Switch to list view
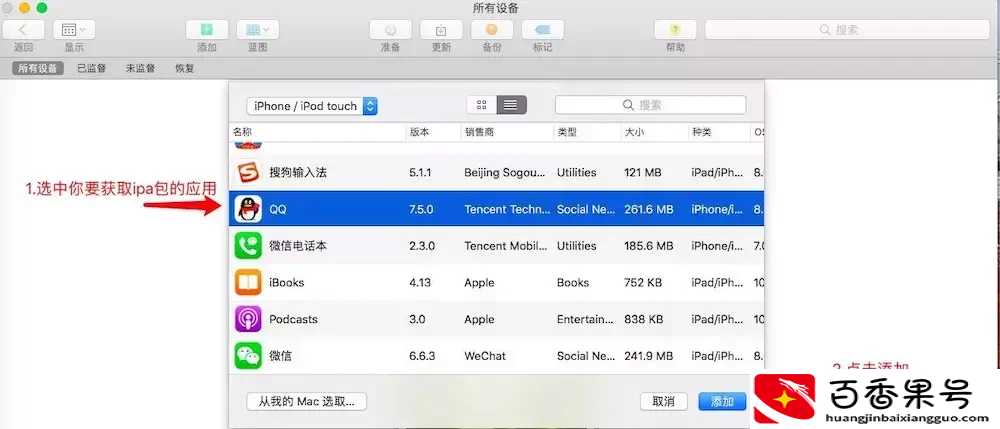The image size is (1000, 429). point(511,105)
